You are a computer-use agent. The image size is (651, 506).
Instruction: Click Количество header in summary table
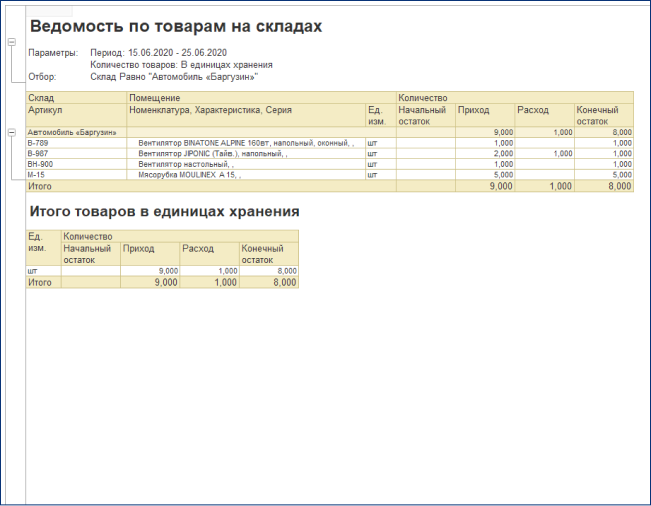[x=180, y=237]
